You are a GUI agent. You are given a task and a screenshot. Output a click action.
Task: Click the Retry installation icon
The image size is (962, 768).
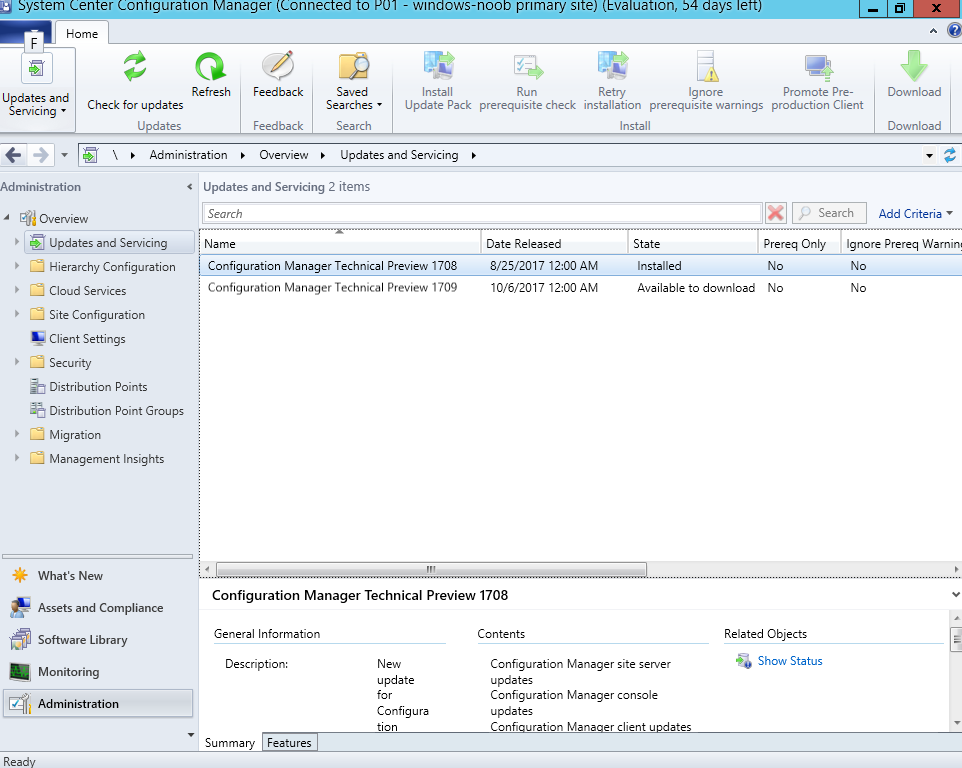tap(612, 66)
